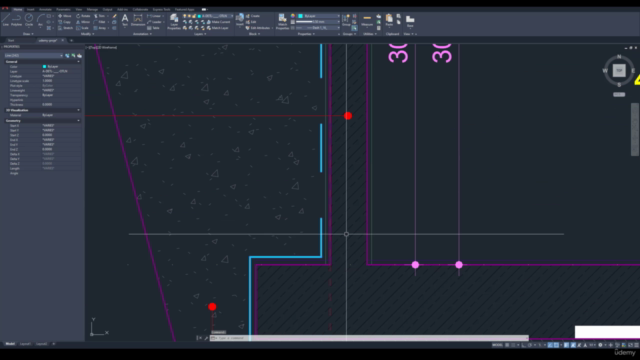The width and height of the screenshot is (640, 360).
Task: Open the Insert ribbon tab
Action: pos(31,9)
